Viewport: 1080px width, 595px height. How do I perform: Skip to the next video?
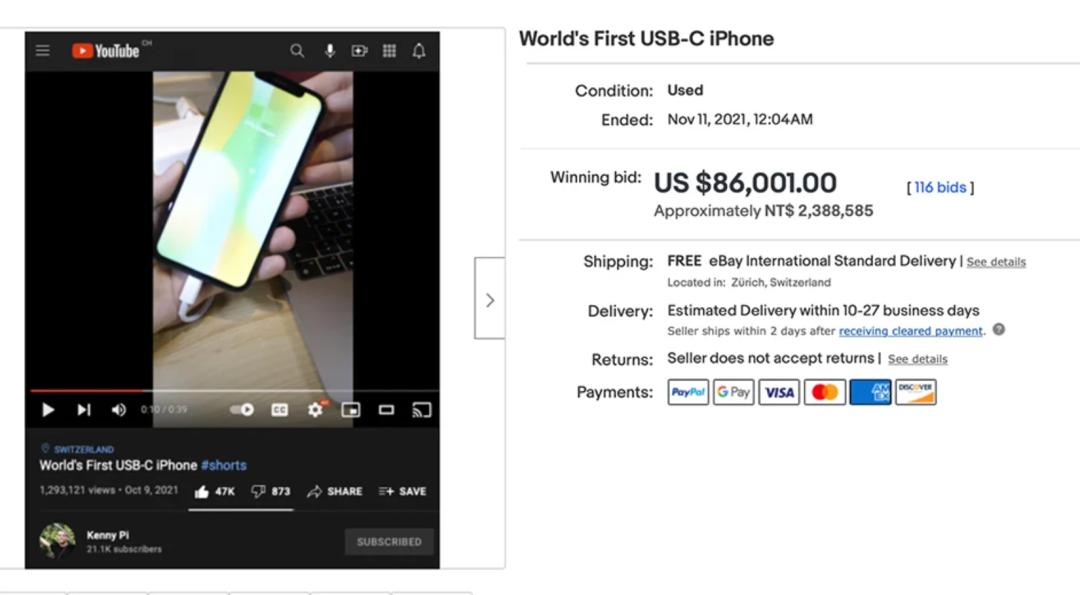pyautogui.click(x=83, y=410)
